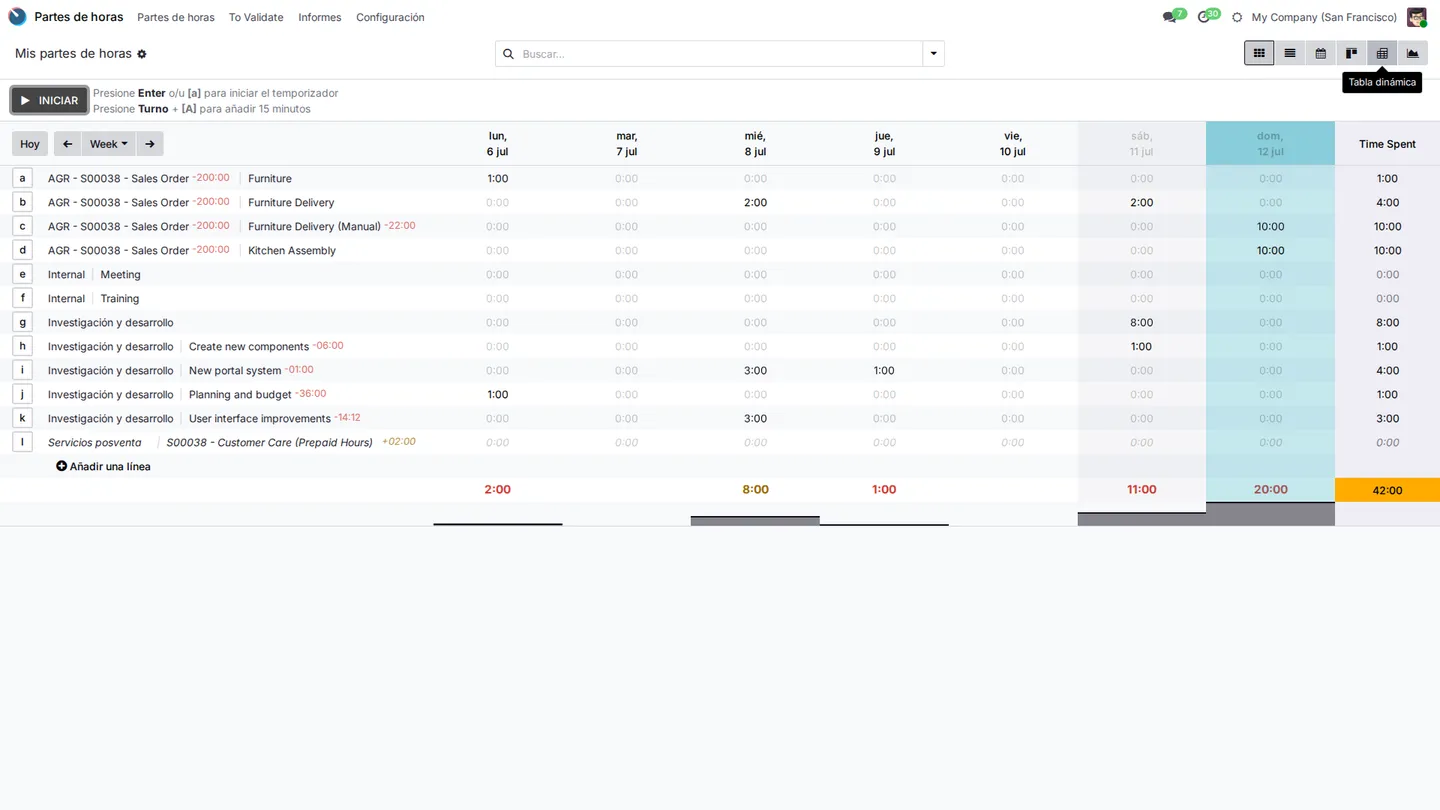Click the Hoy button
This screenshot has height=810, width=1440.
pos(30,144)
